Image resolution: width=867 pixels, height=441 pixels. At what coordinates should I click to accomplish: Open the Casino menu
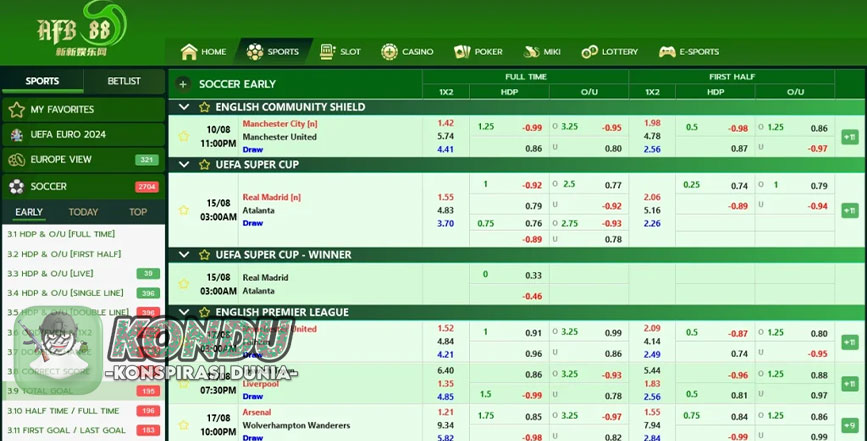point(407,51)
